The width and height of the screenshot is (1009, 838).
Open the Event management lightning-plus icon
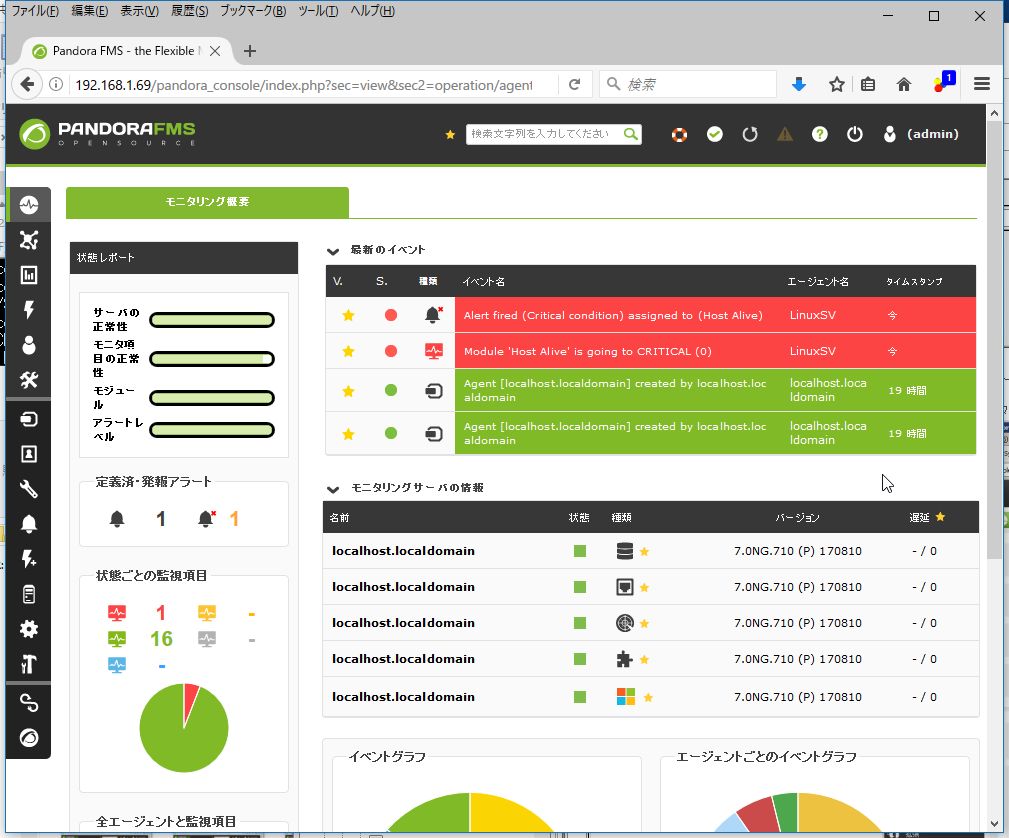pos(29,559)
